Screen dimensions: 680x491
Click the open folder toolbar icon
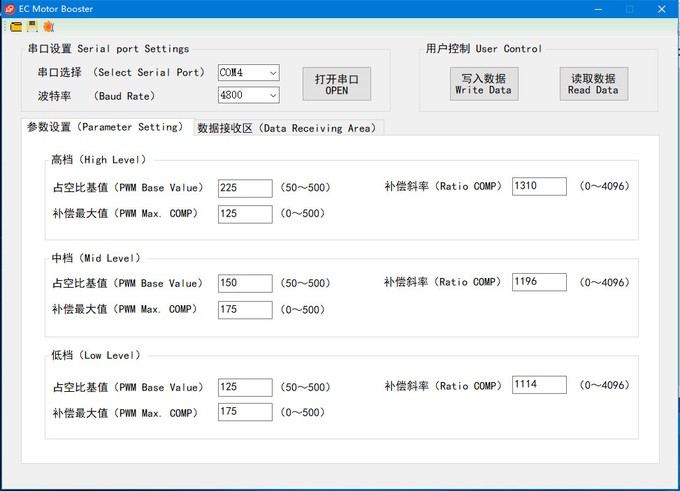(x=16, y=27)
